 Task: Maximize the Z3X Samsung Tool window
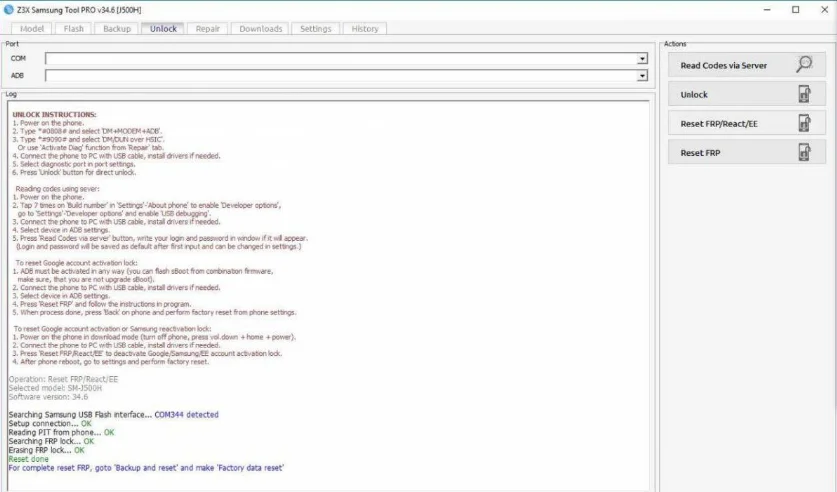point(795,10)
